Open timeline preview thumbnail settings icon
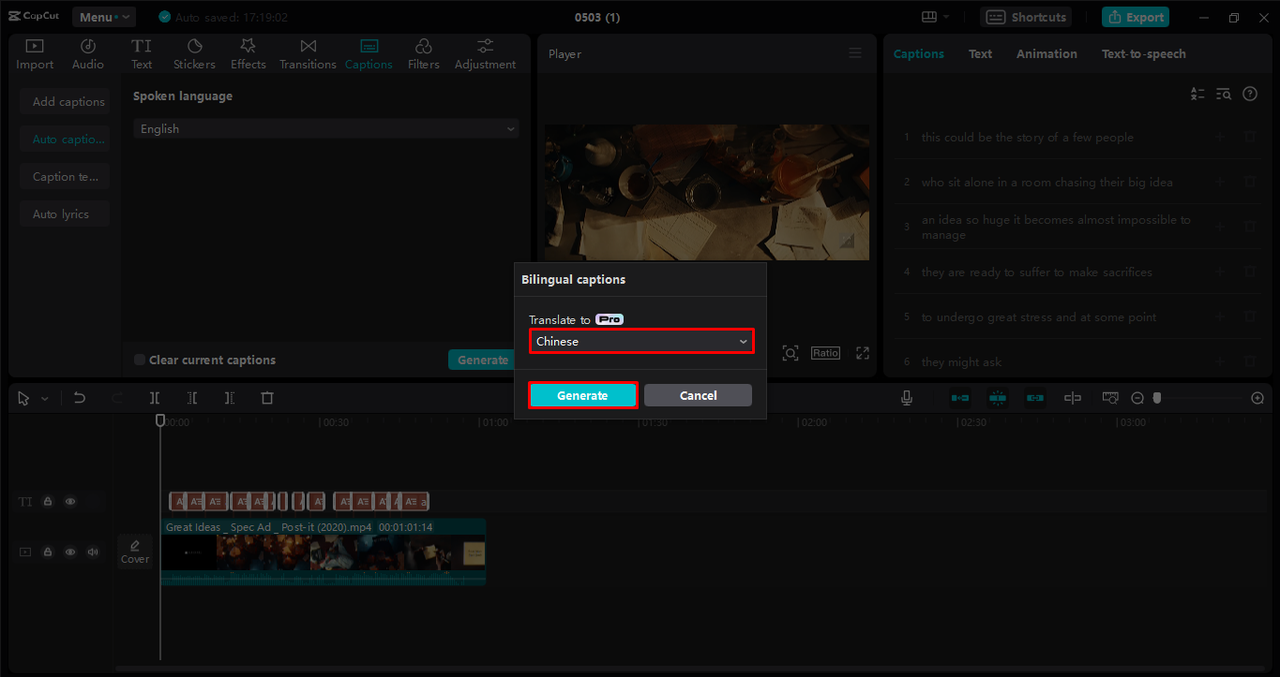The width and height of the screenshot is (1280, 677). pyautogui.click(x=1110, y=398)
